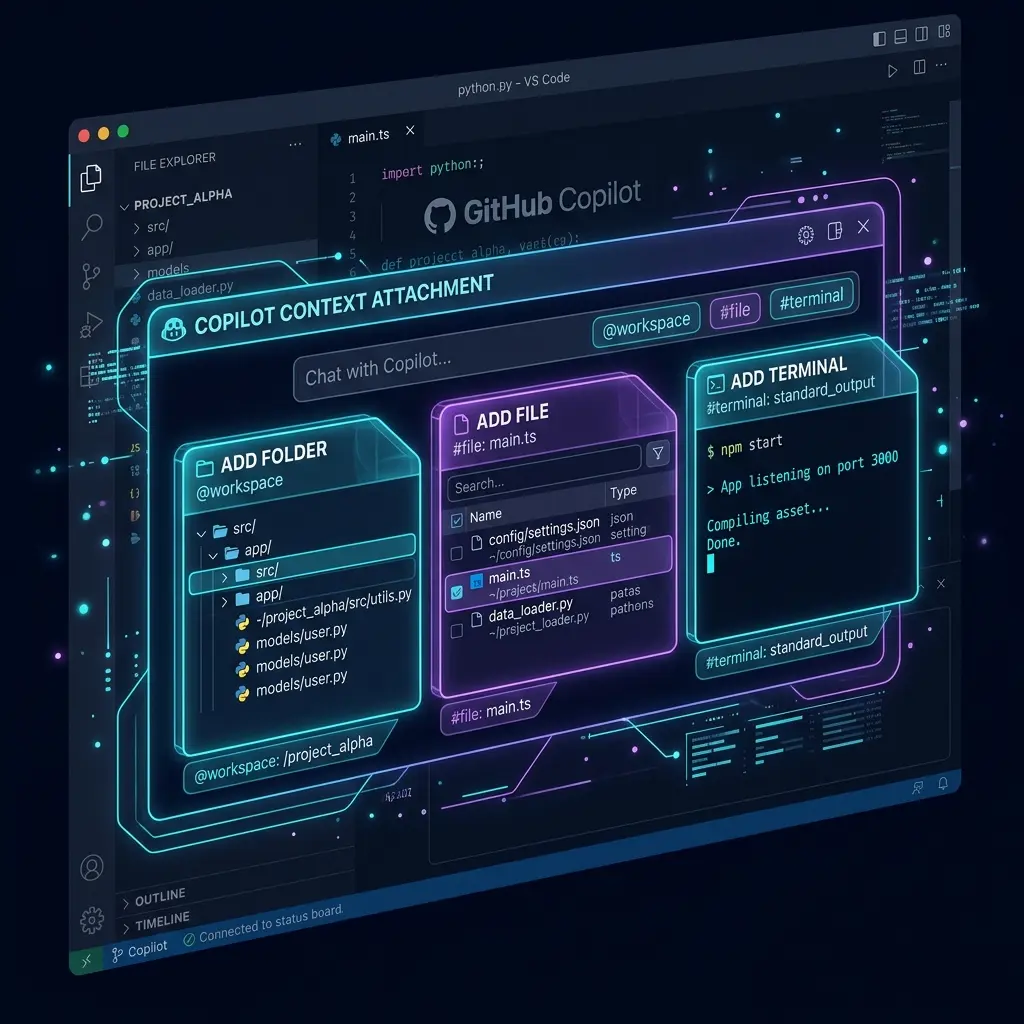Open File Explorer more actions ellipsis

(x=295, y=144)
